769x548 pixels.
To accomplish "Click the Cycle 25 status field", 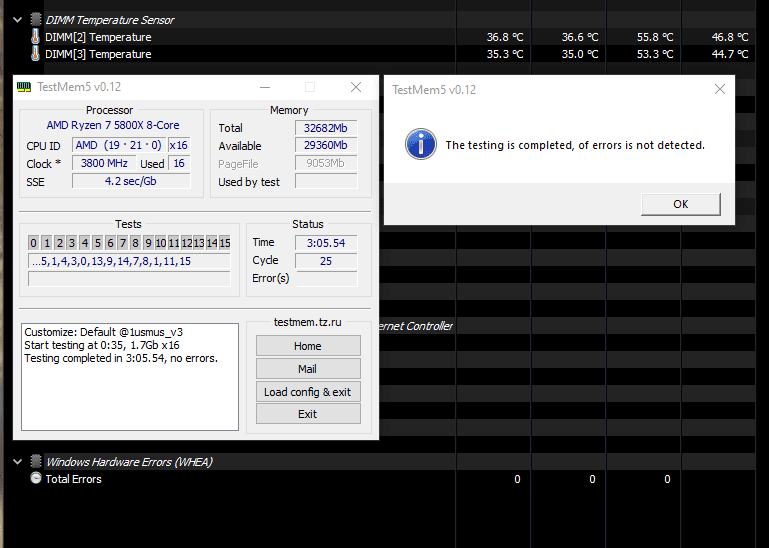I will pos(326,261).
